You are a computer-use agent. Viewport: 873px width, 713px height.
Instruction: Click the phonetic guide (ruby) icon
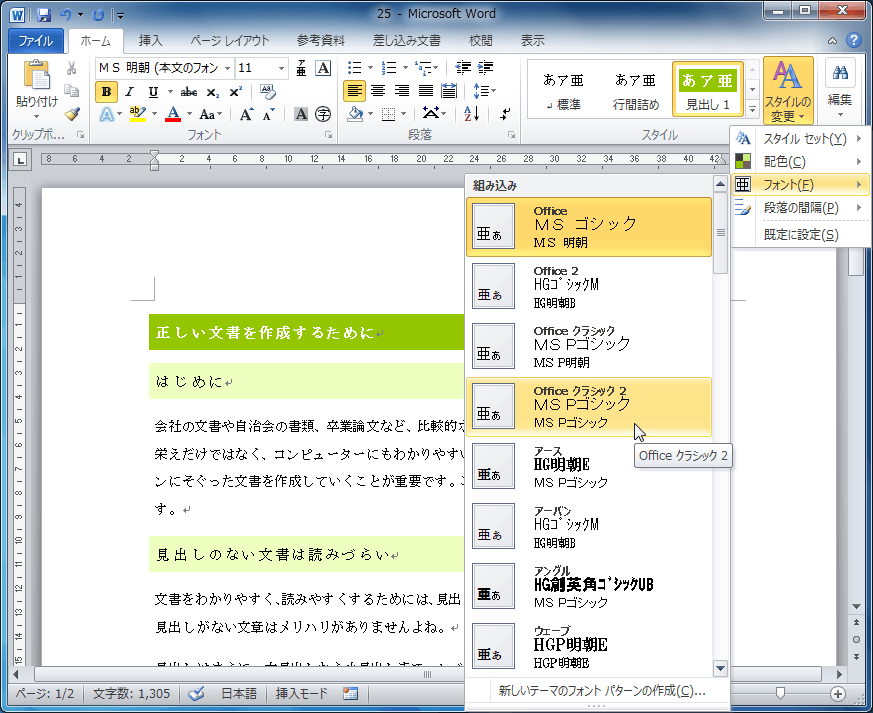click(301, 68)
